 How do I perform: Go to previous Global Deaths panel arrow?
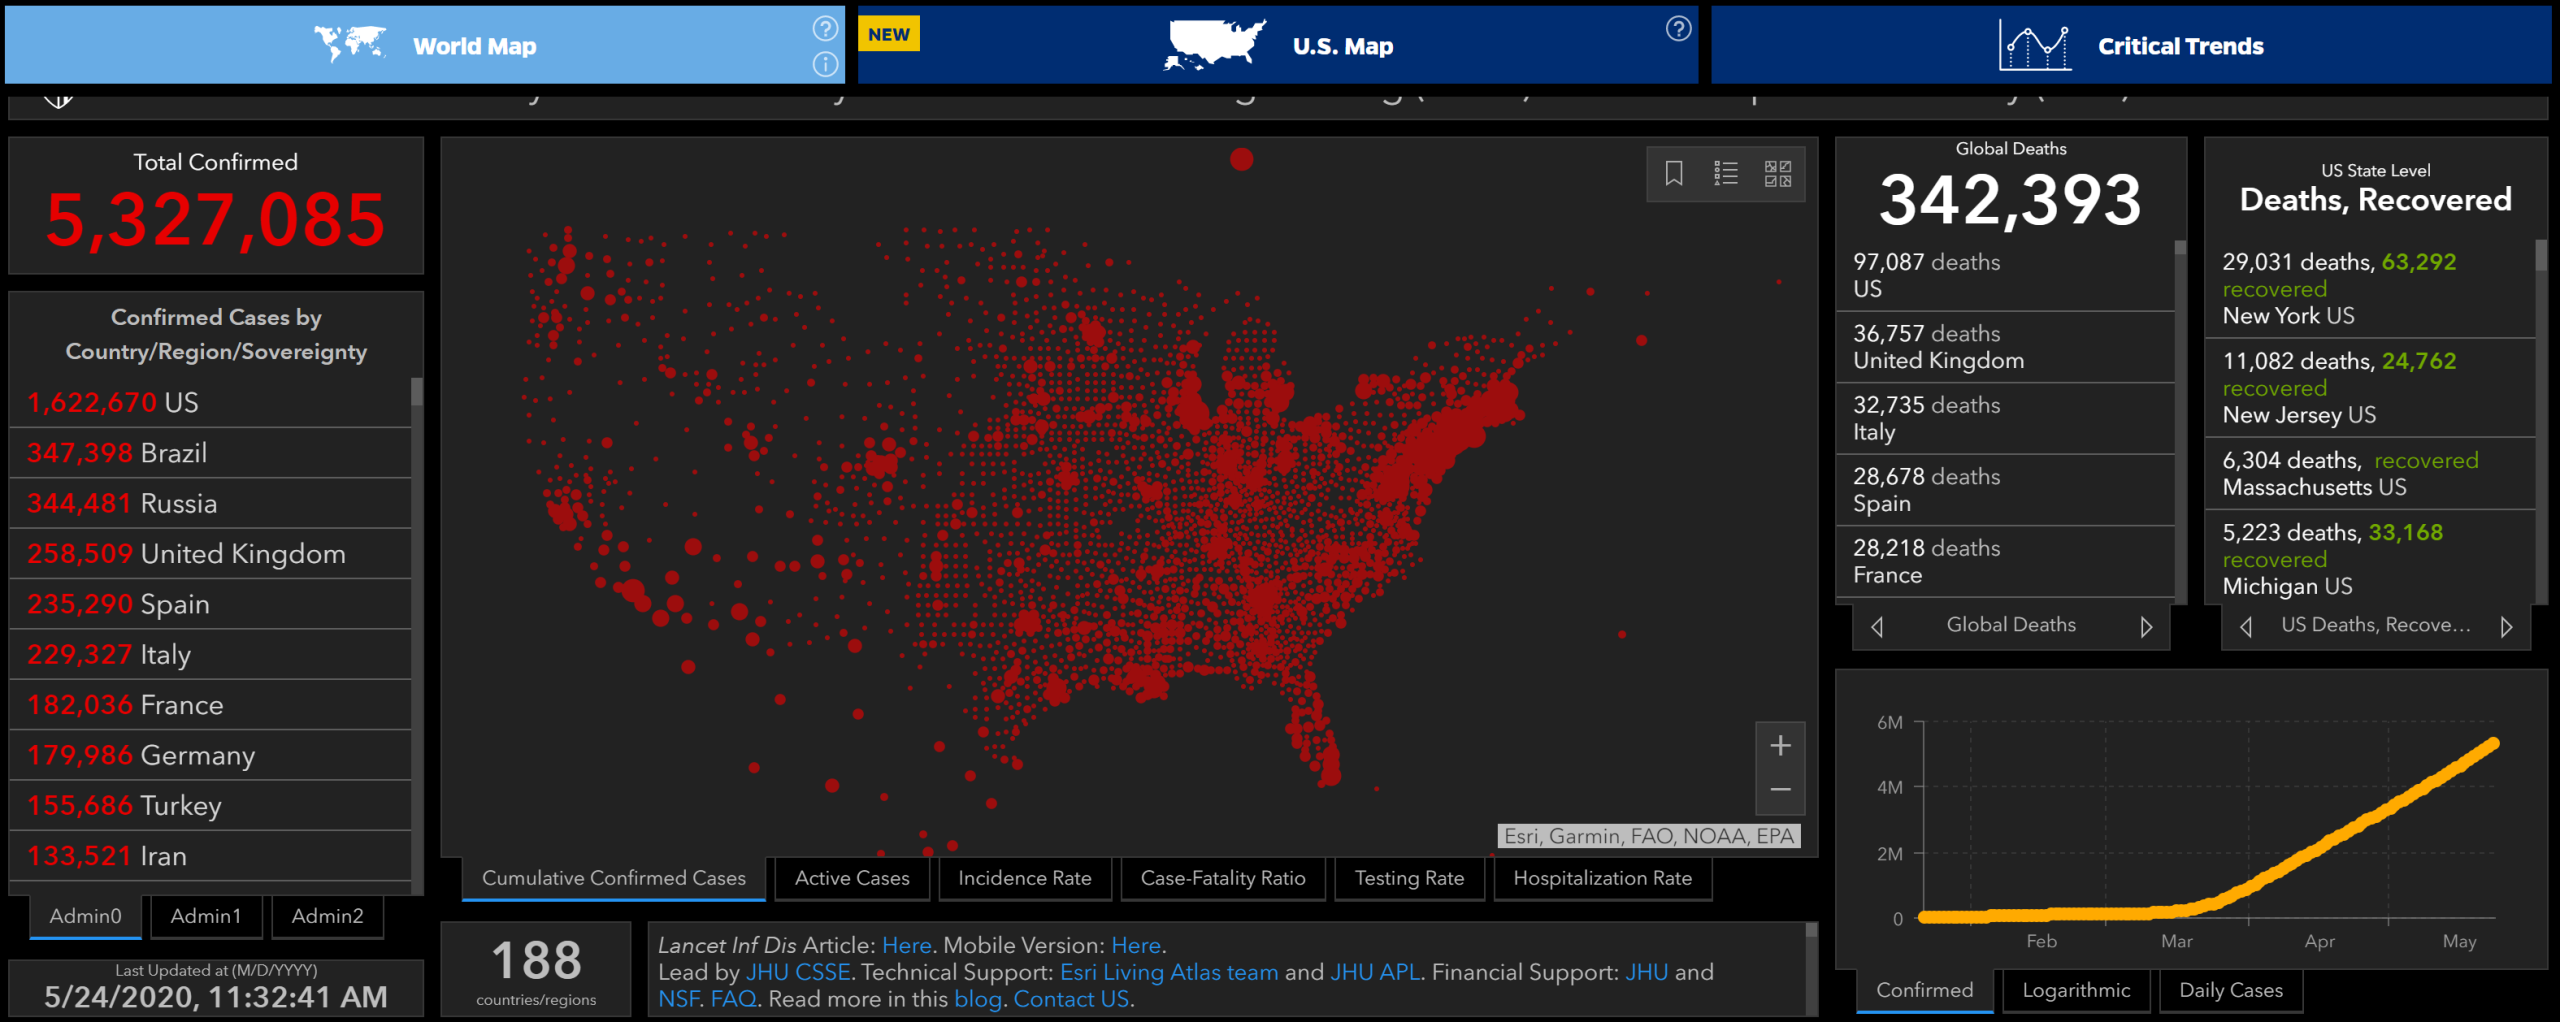[1877, 627]
